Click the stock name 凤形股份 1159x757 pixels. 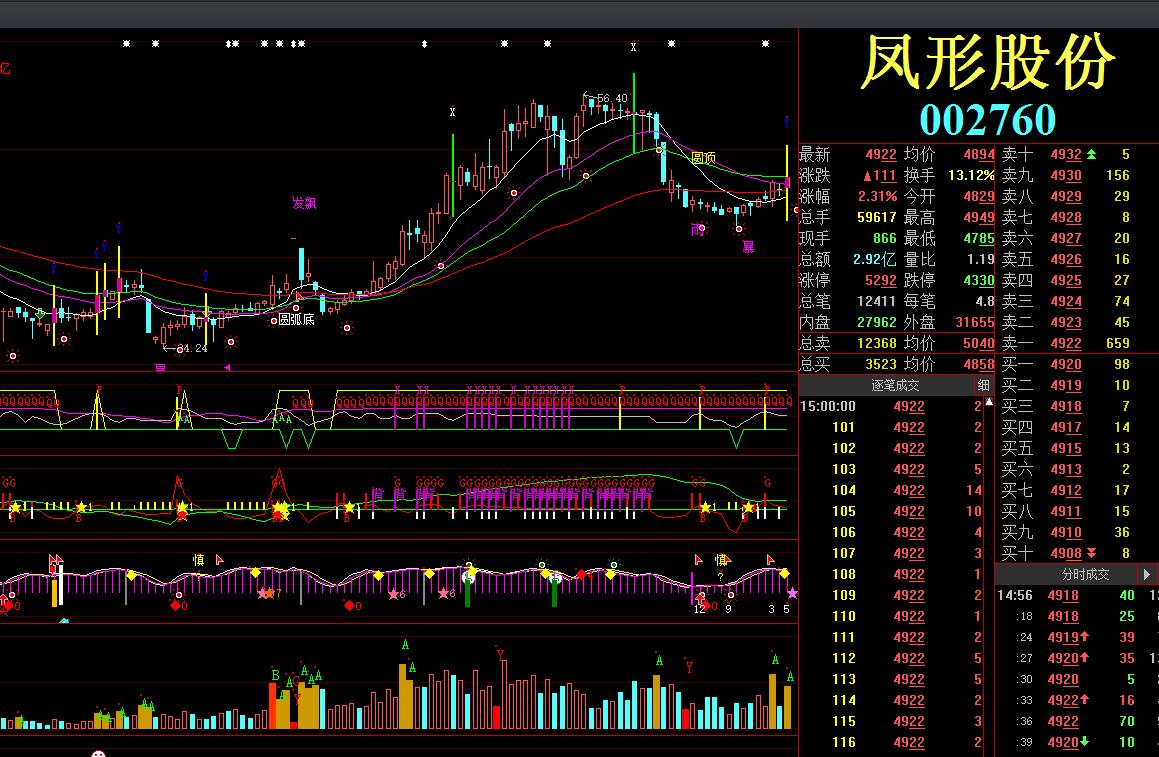click(x=988, y=63)
